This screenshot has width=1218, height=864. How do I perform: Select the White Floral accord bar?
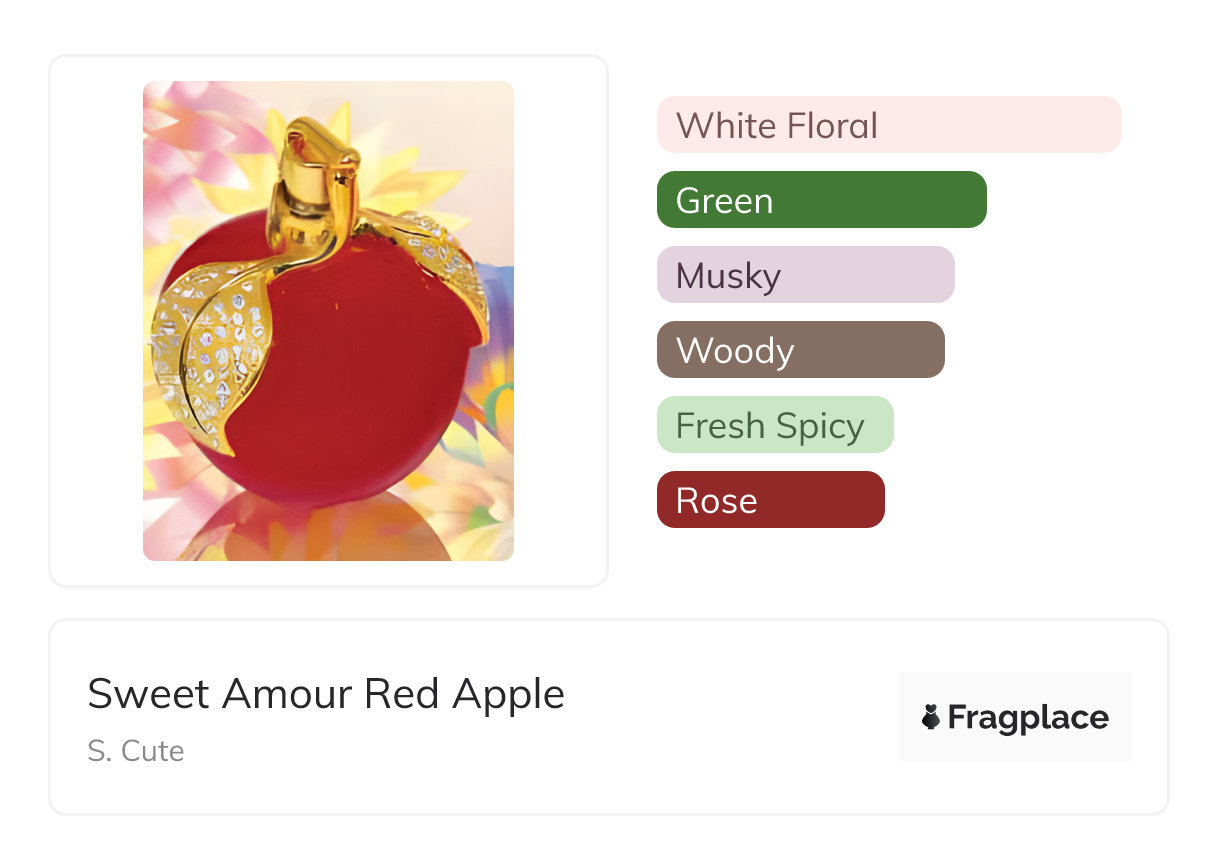coord(888,125)
